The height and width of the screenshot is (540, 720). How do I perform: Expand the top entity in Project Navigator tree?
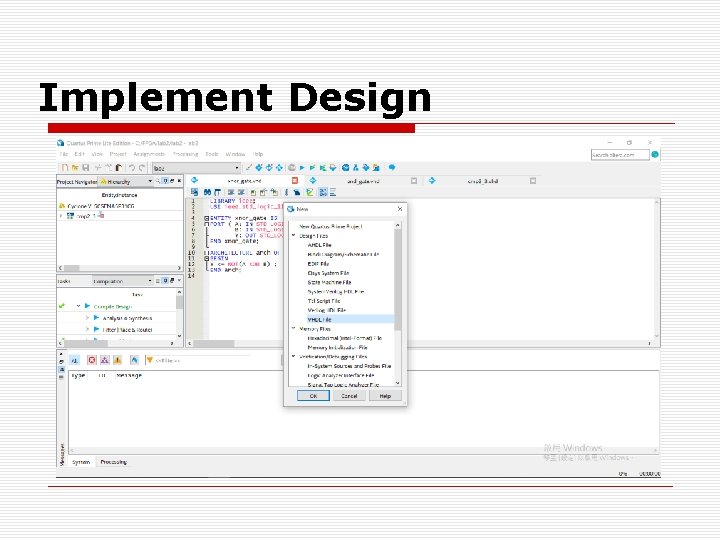point(61,215)
